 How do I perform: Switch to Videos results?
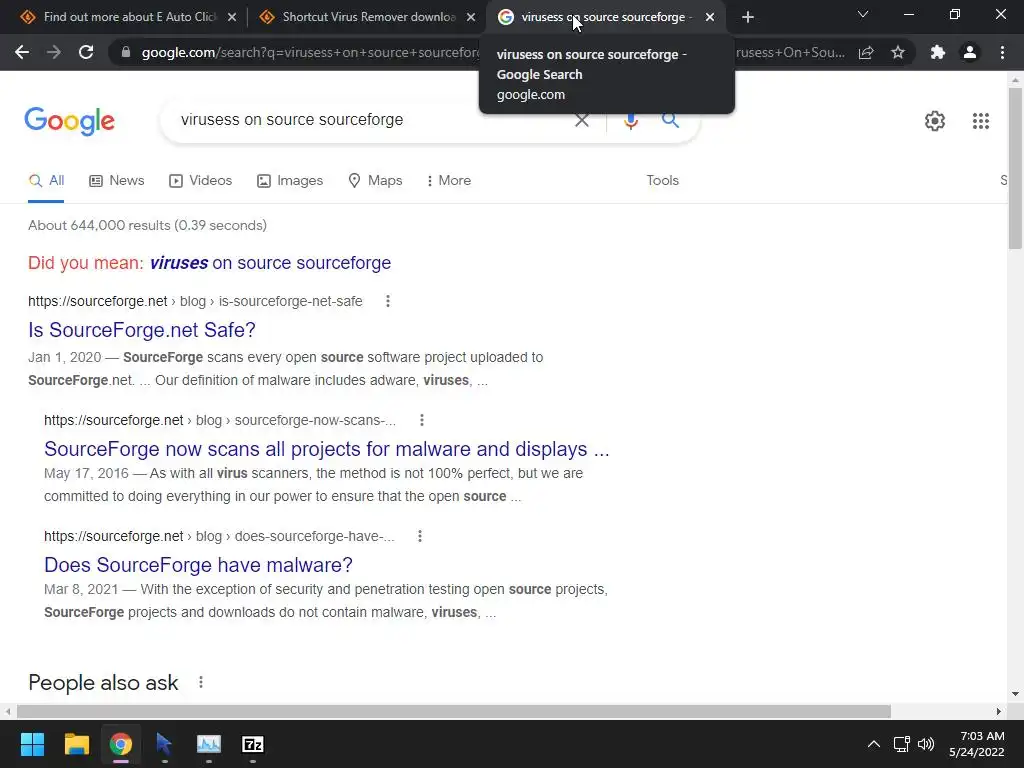[x=200, y=181]
